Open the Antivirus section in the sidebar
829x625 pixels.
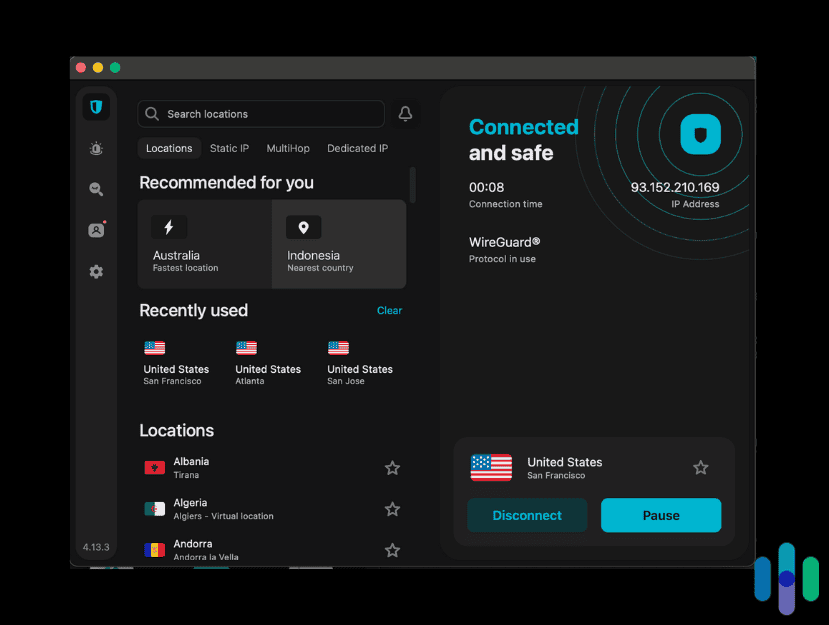pyautogui.click(x=95, y=148)
